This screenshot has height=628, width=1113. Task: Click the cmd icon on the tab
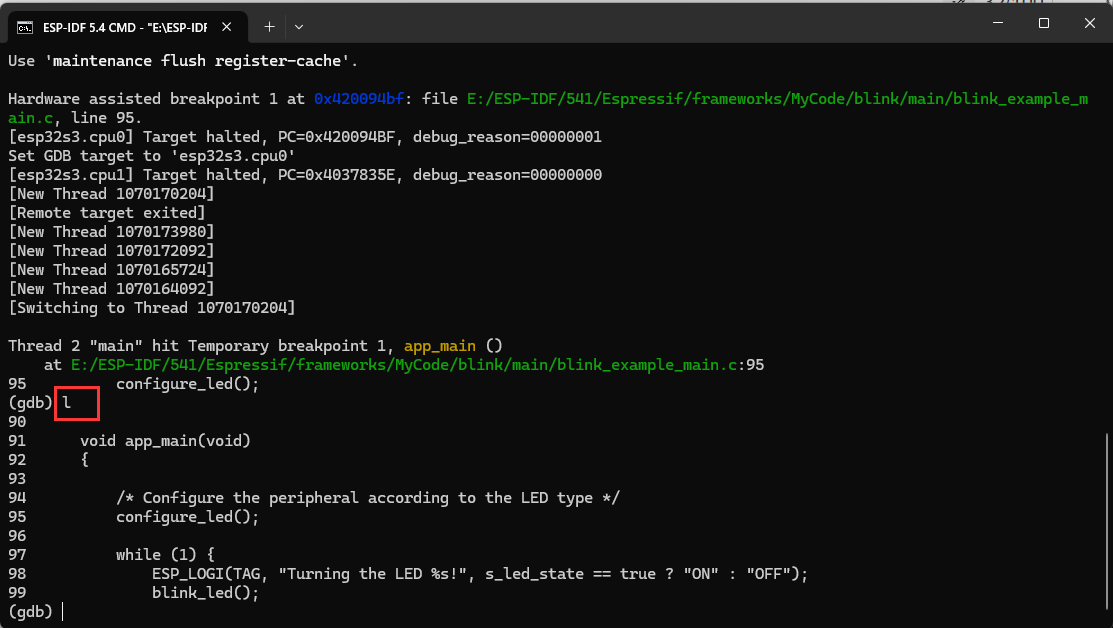25,28
